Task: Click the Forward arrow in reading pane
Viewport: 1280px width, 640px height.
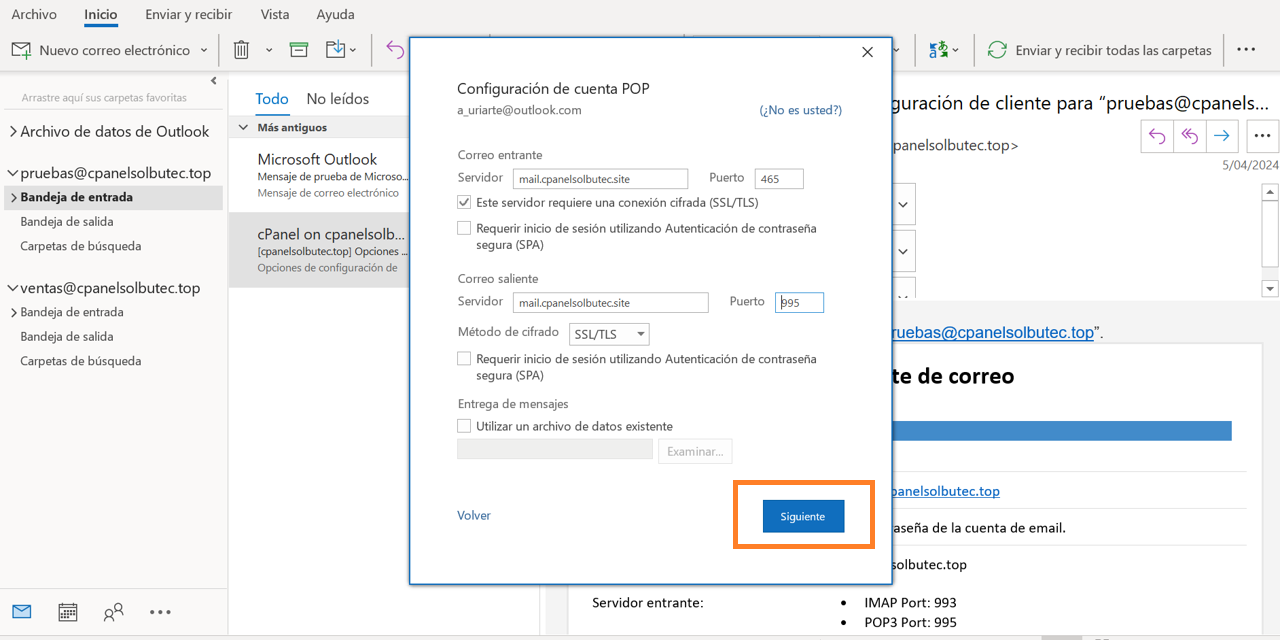Action: (x=1221, y=136)
